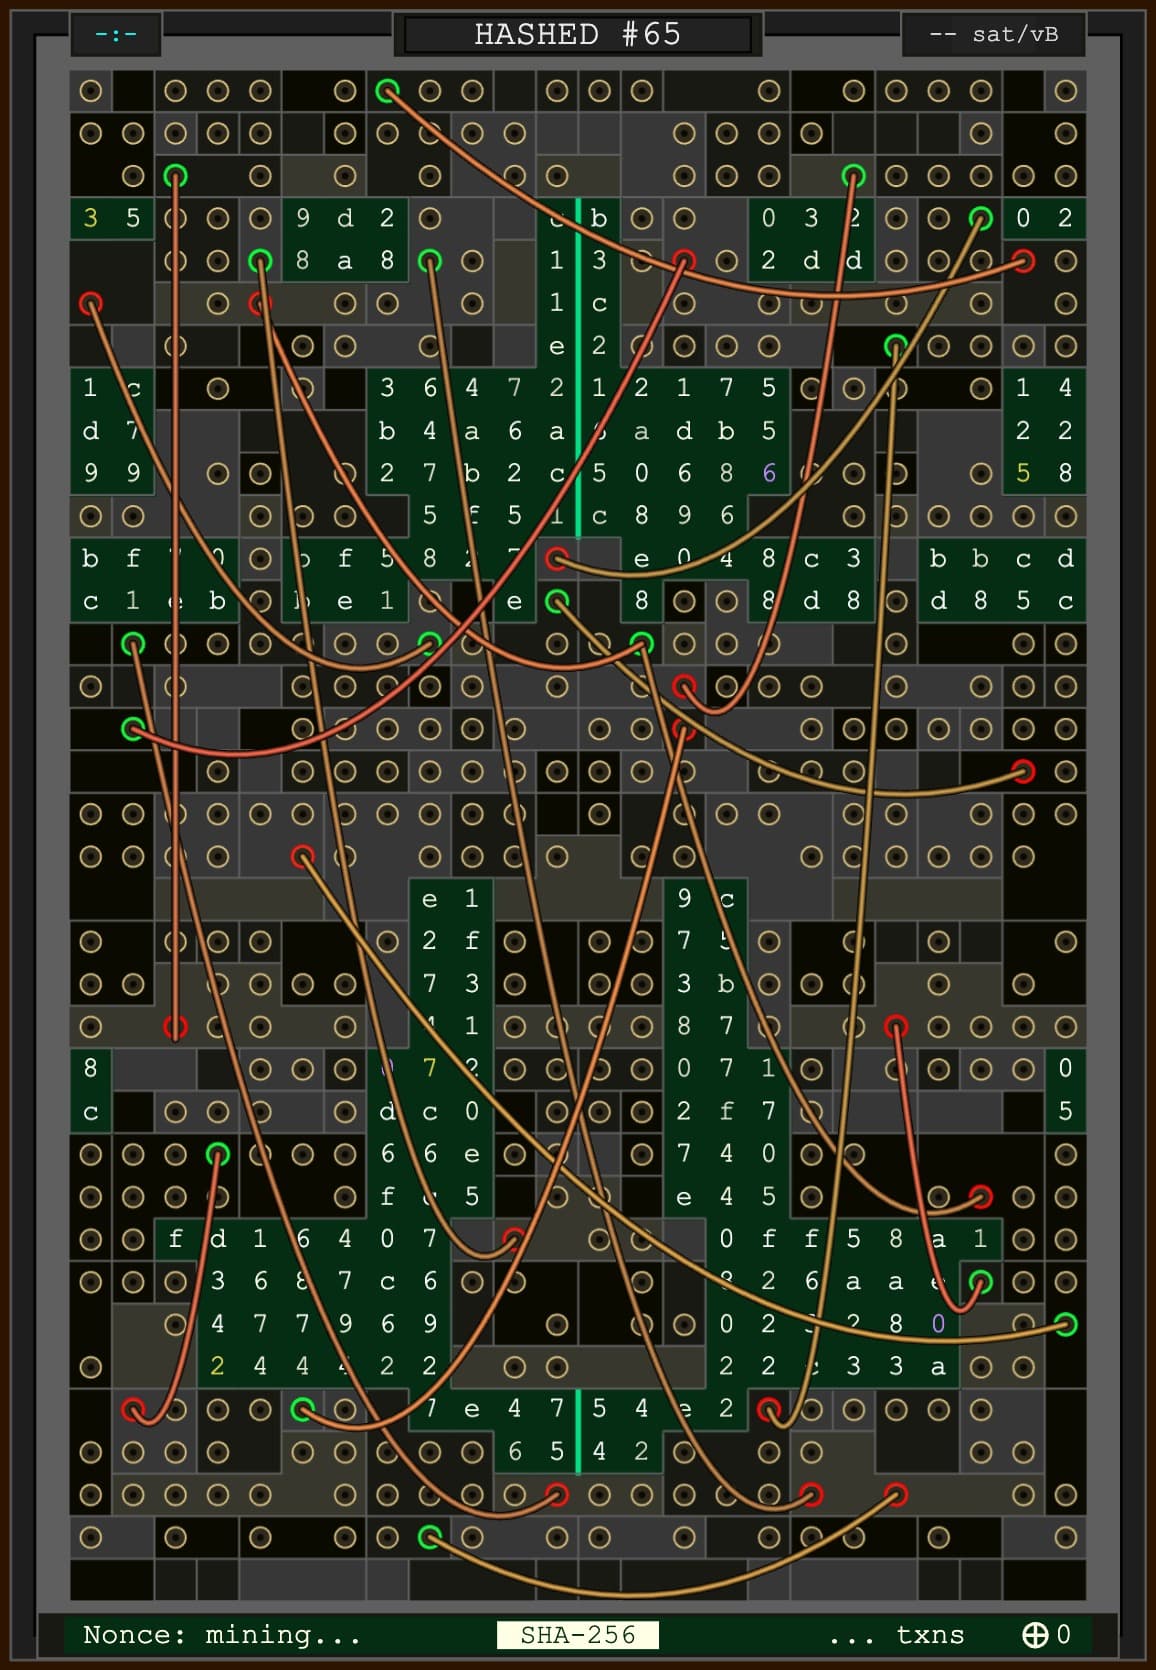Click the green node on the far right edge
Screen dimensions: 1156x1670
point(1066,1324)
